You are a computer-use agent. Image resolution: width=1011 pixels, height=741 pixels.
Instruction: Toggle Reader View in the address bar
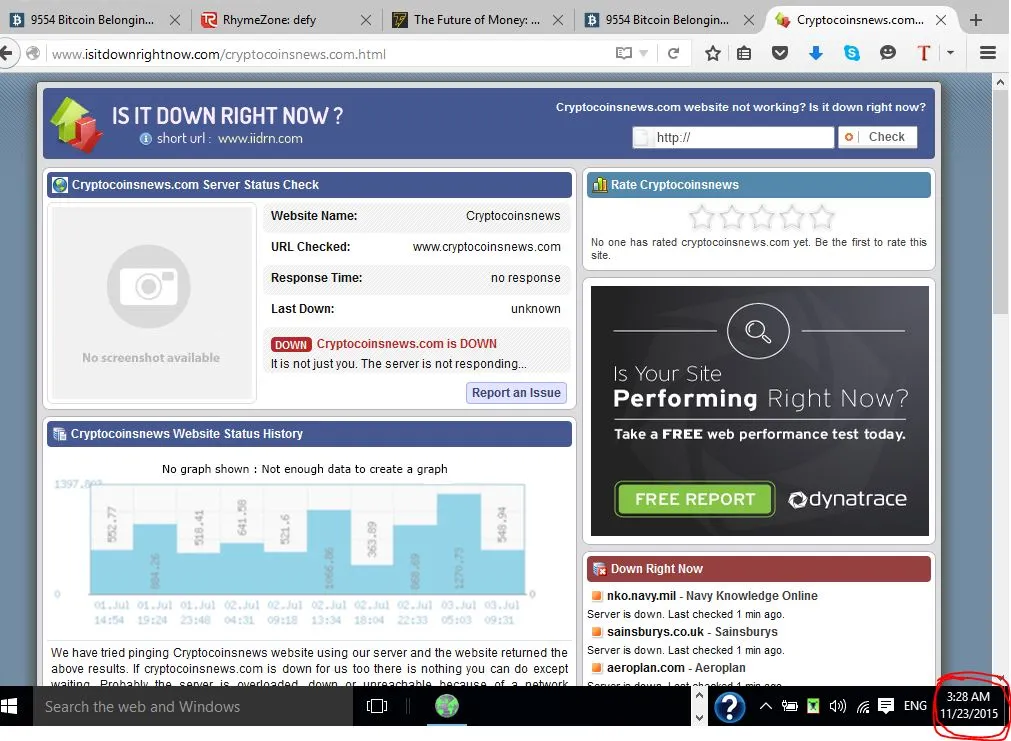click(x=624, y=54)
